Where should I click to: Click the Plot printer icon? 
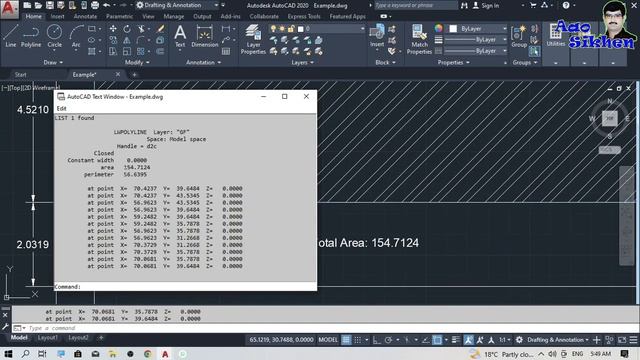coord(95,5)
